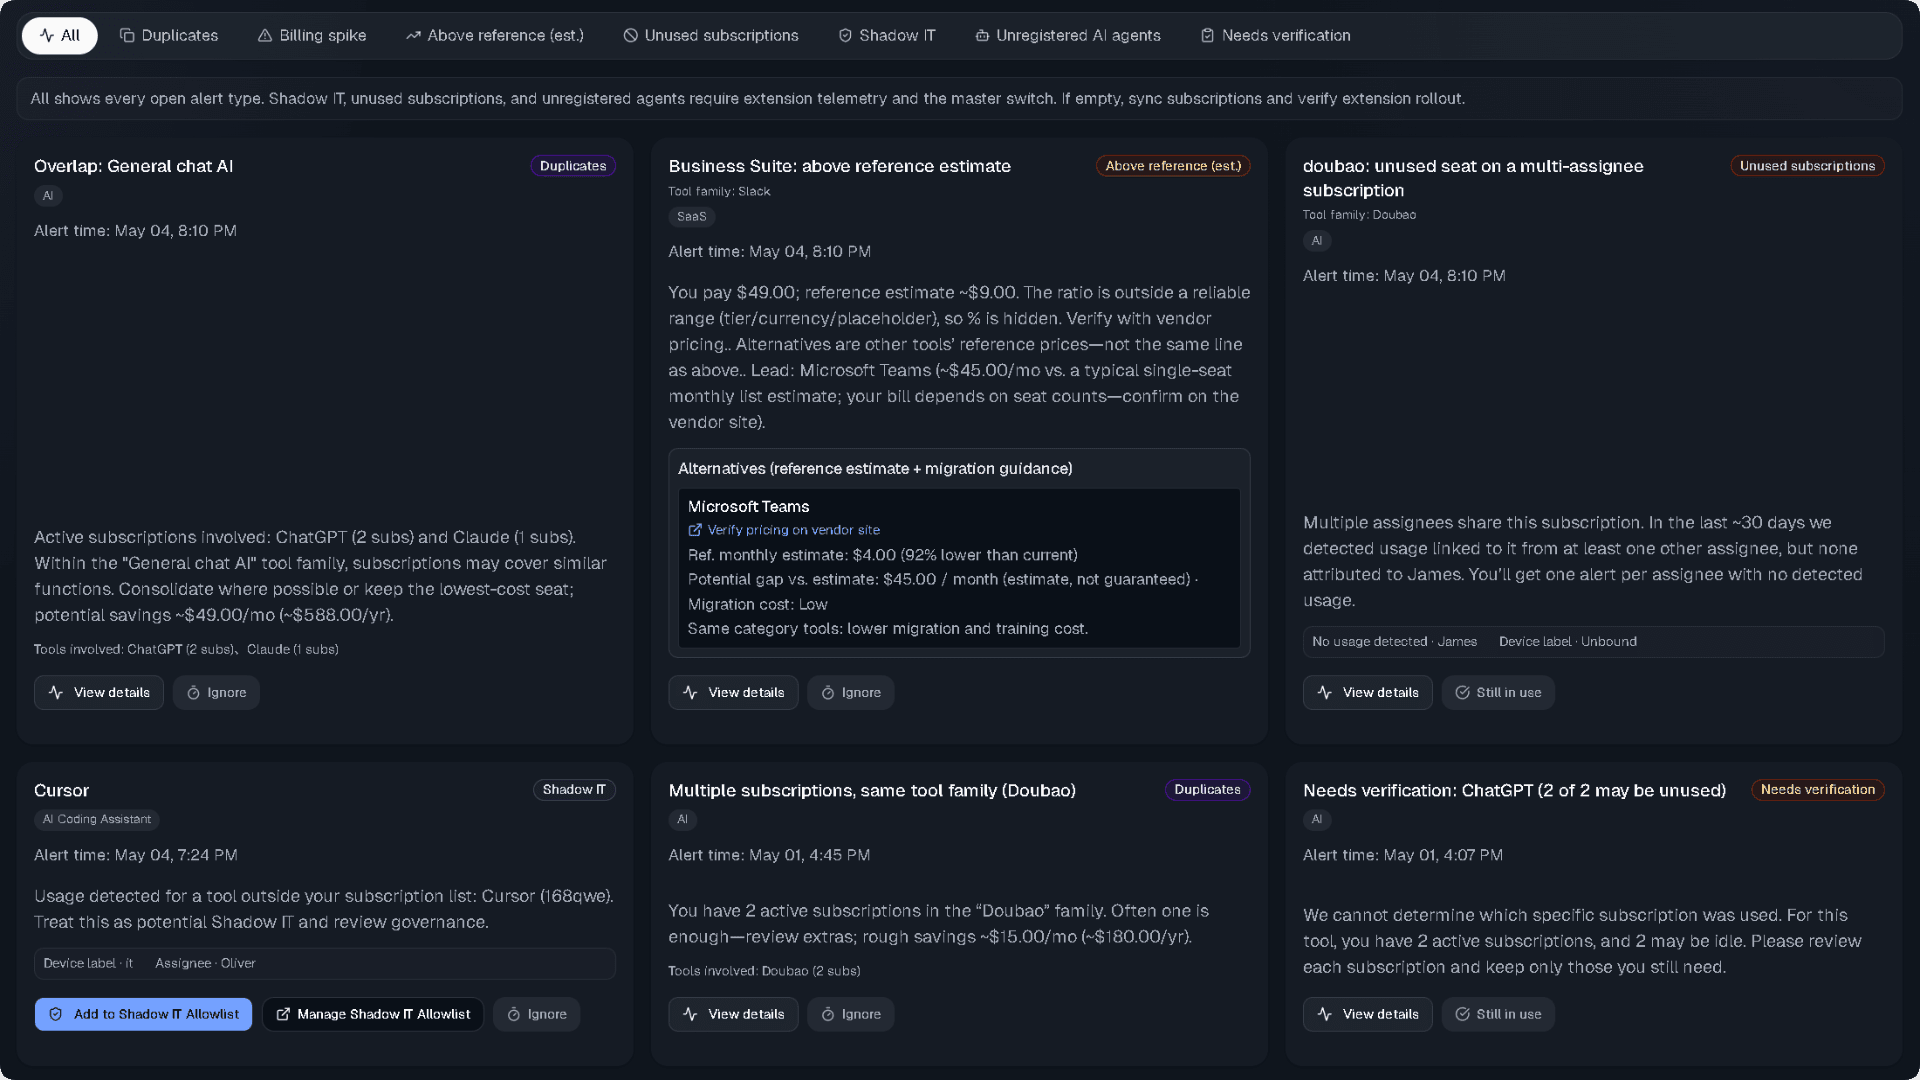The image size is (1920, 1080).
Task: Click the Shadow IT badge on Cursor card
Action: point(574,790)
